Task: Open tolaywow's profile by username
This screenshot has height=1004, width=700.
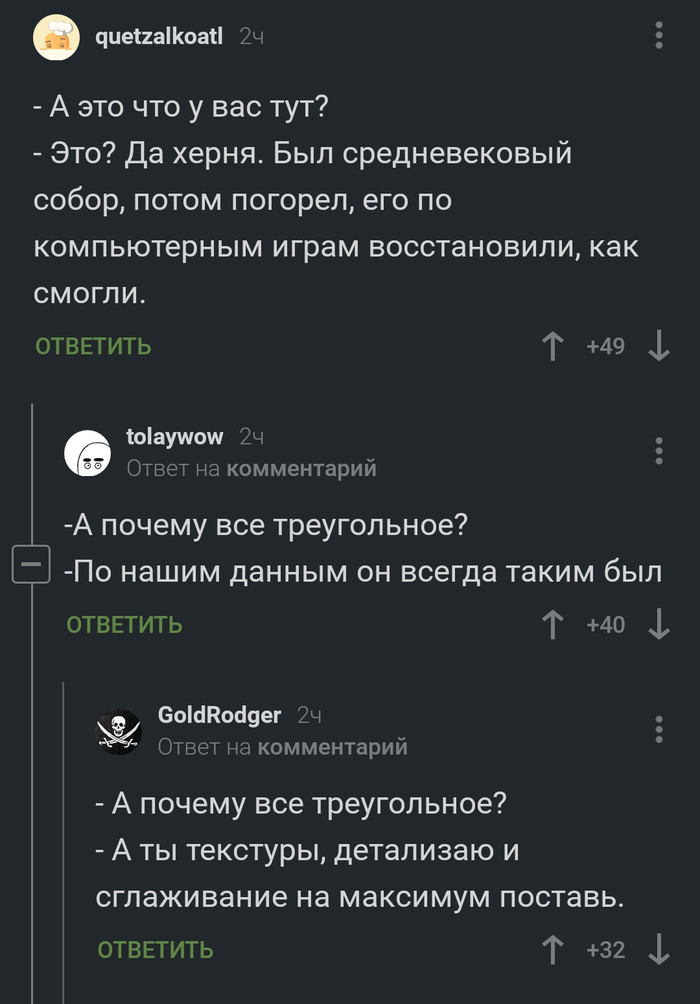Action: click(x=175, y=436)
